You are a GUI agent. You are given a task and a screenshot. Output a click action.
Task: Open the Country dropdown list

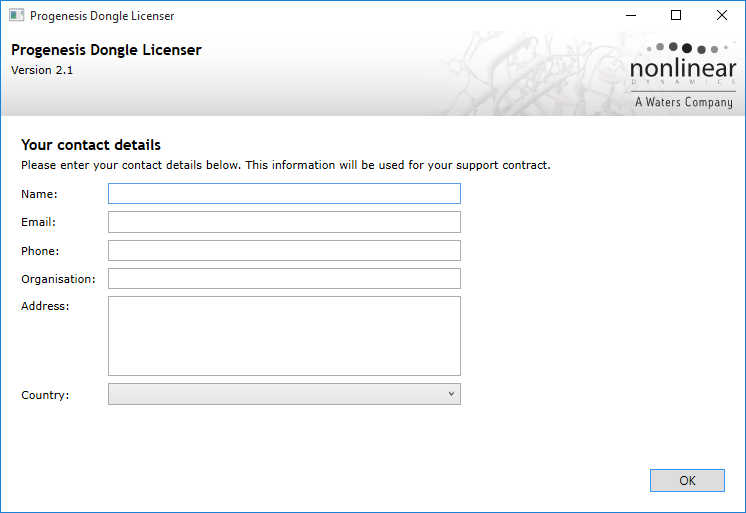click(284, 395)
